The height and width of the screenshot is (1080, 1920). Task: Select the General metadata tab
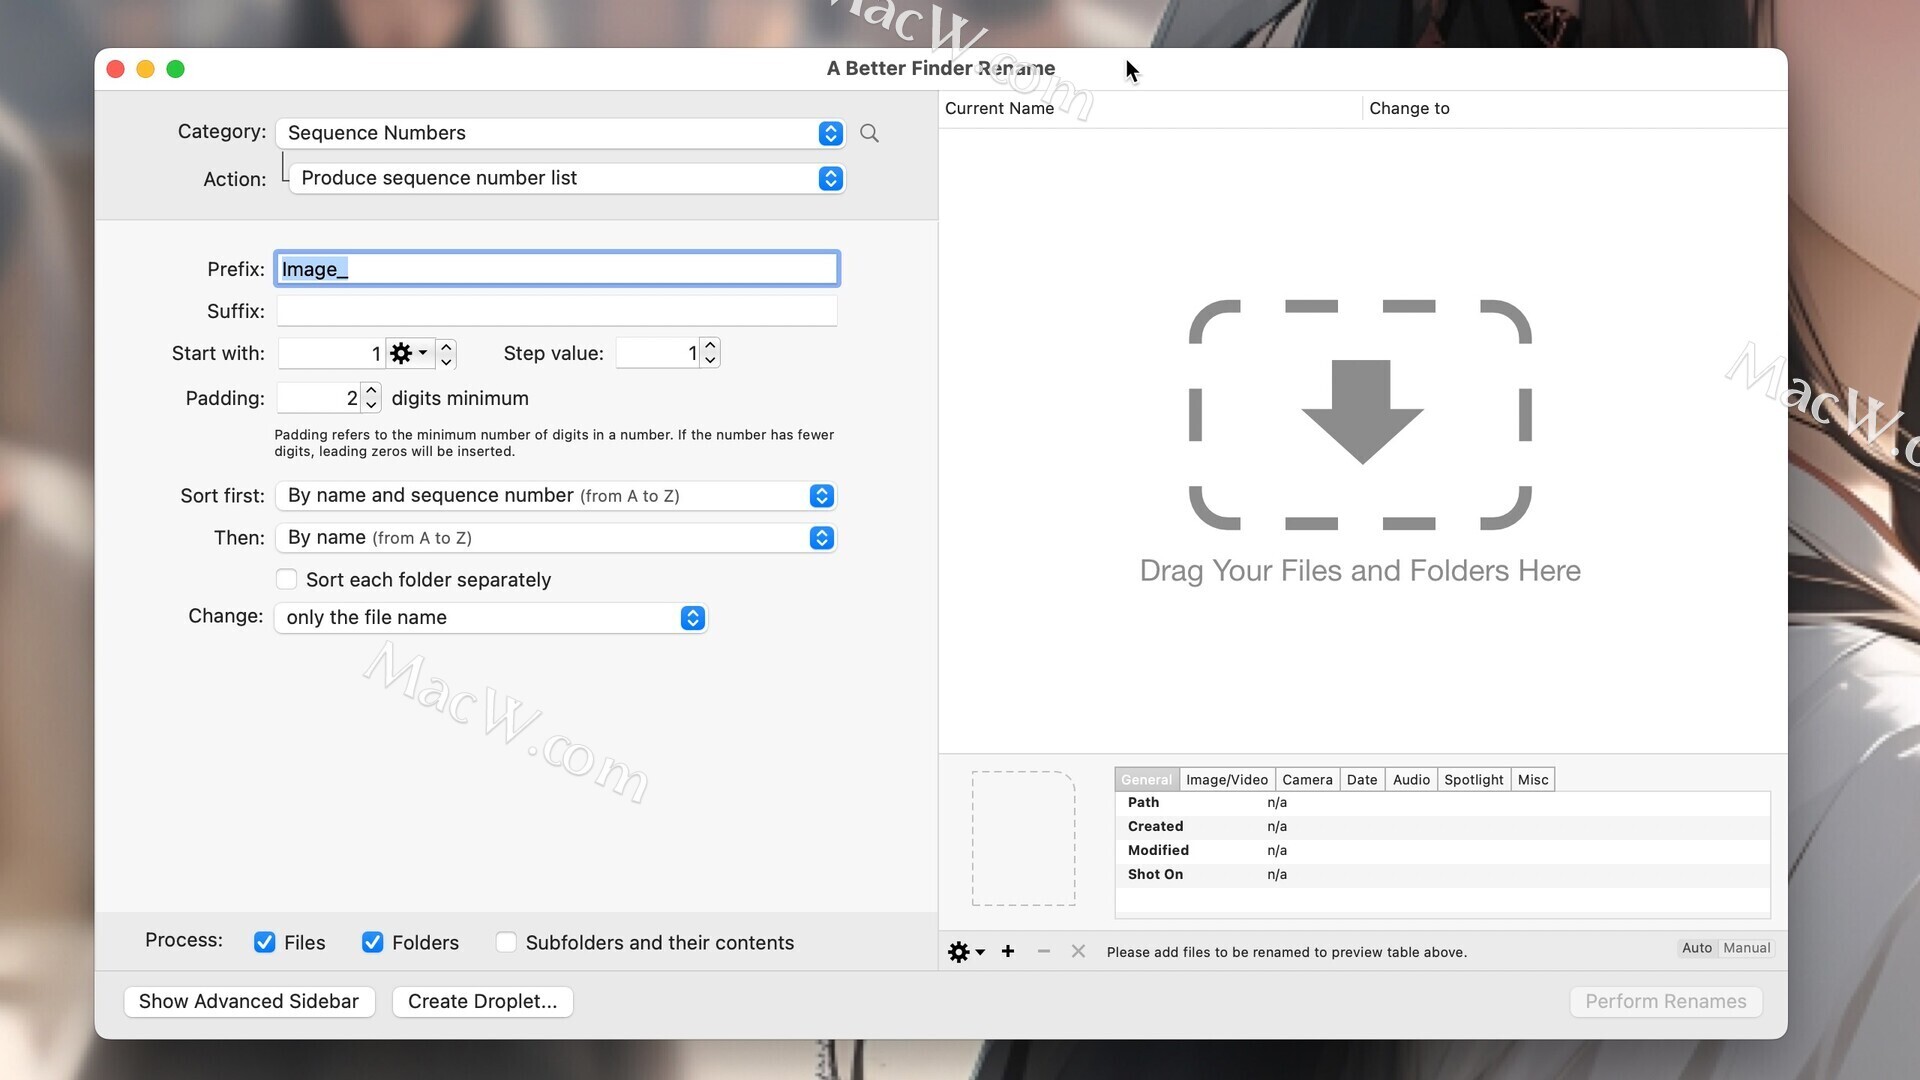point(1145,779)
